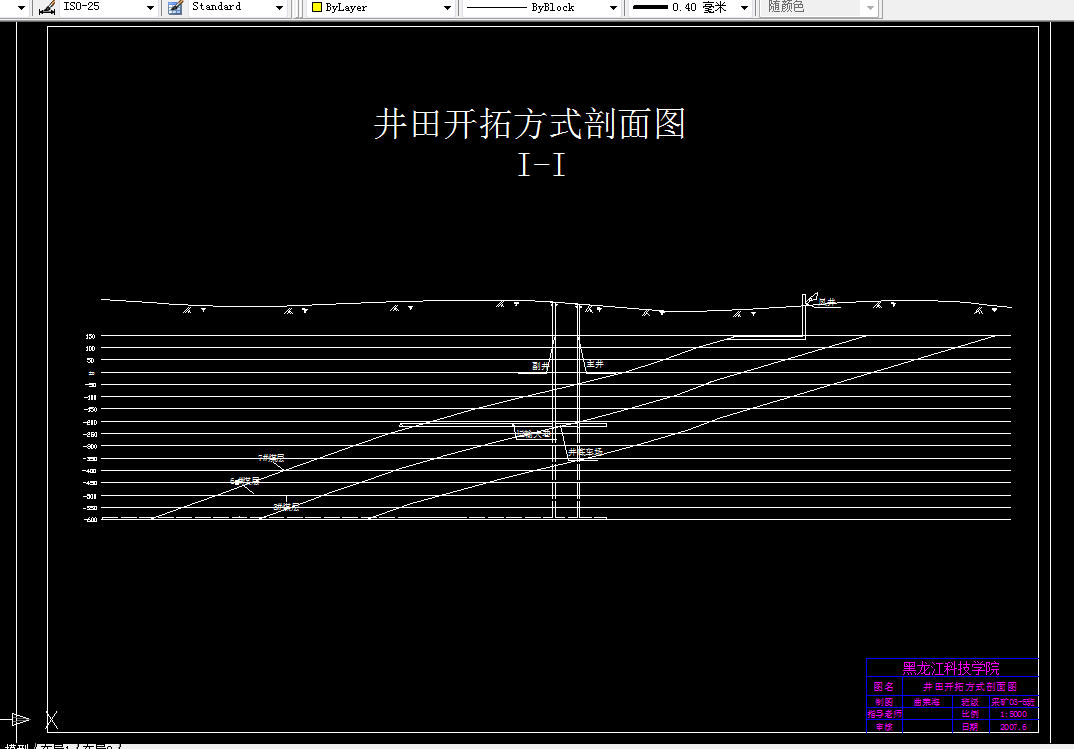This screenshot has width=1074, height=749.
Task: Open the ByBlock linetype dropdown
Action: (x=613, y=8)
